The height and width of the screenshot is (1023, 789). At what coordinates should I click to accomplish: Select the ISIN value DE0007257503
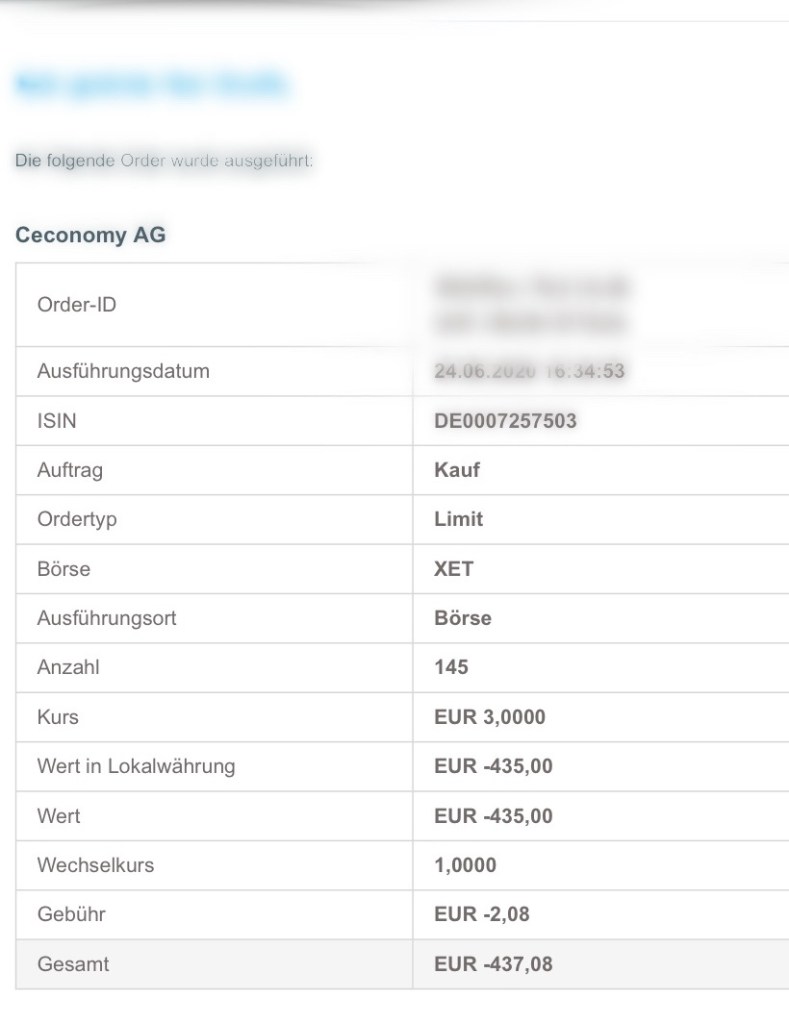505,421
